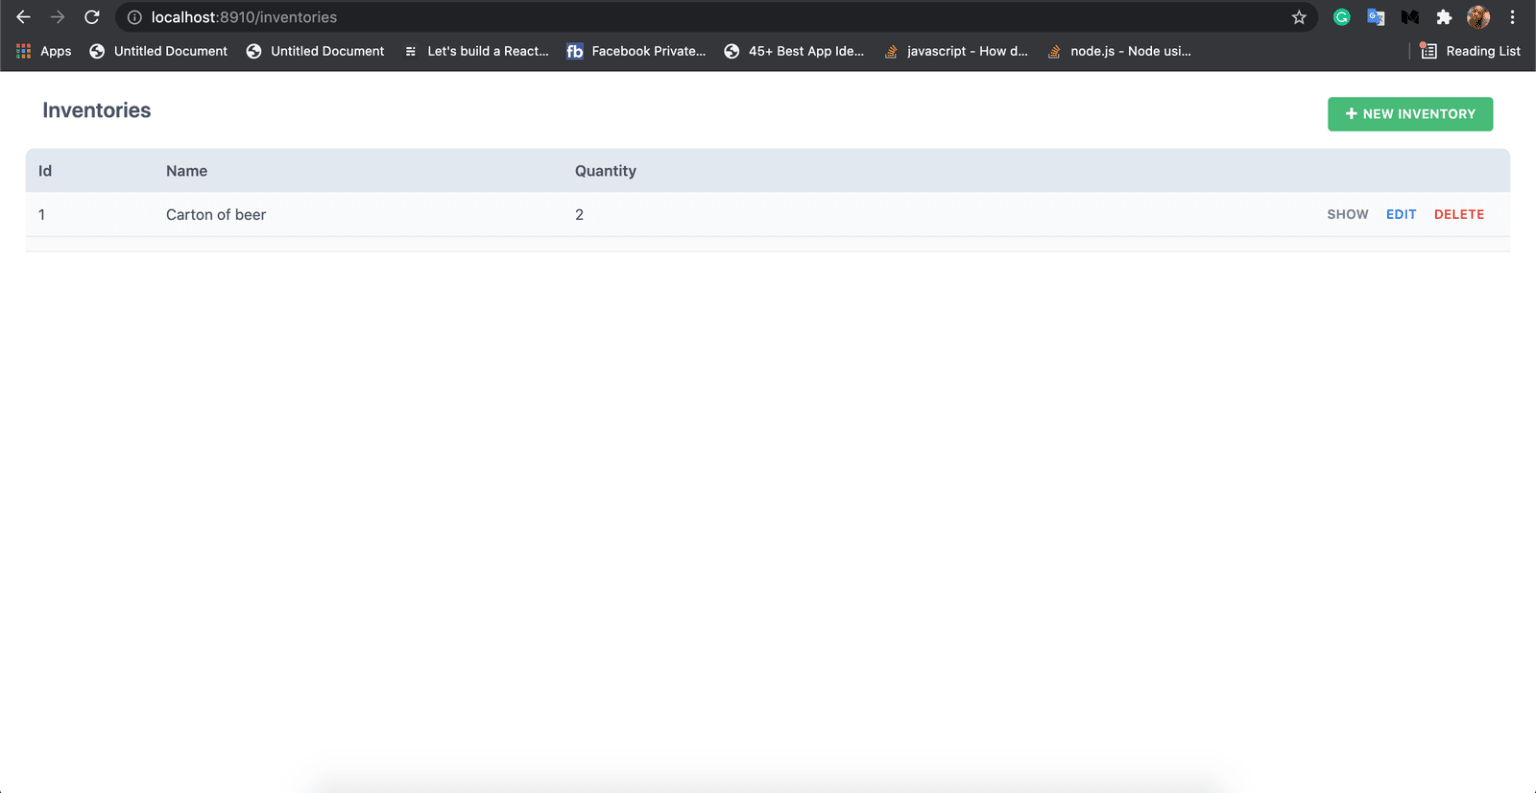Open "Let's build a React..." bookmark
Image resolution: width=1536 pixels, height=793 pixels.
click(x=476, y=51)
